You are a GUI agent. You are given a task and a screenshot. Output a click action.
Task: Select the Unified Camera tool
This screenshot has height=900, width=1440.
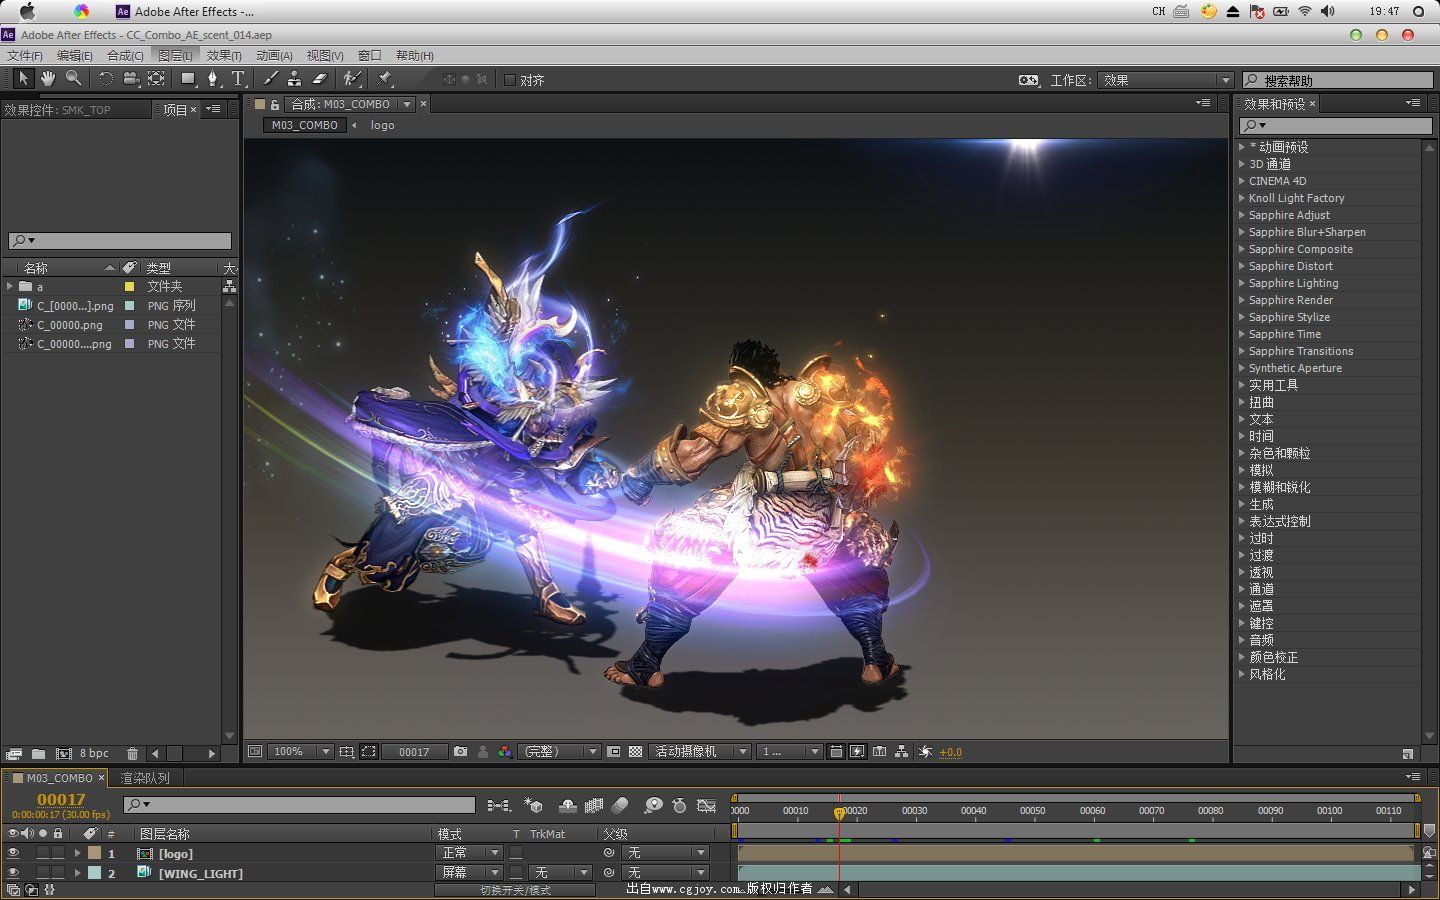(x=131, y=79)
